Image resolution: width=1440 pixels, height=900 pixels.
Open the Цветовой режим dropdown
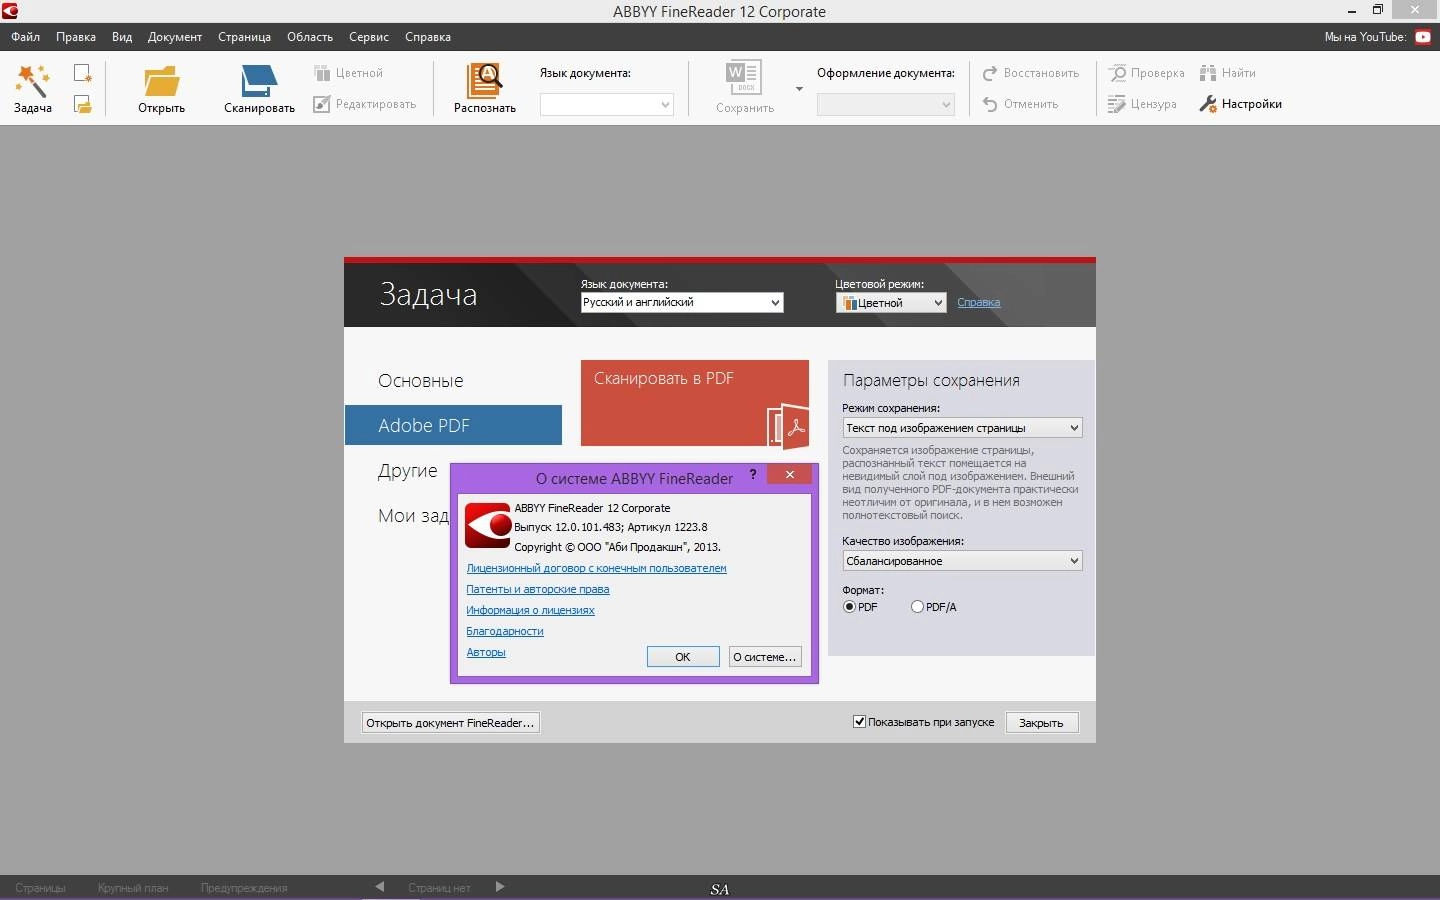pos(891,303)
